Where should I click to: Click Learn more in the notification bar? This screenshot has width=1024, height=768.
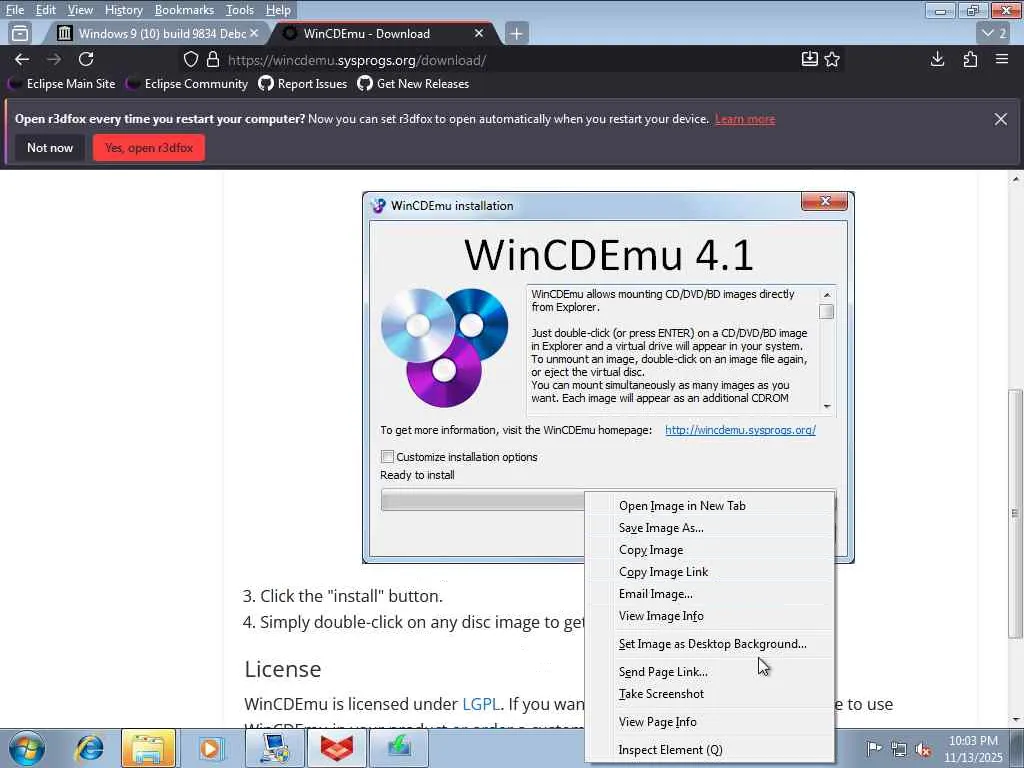[745, 119]
